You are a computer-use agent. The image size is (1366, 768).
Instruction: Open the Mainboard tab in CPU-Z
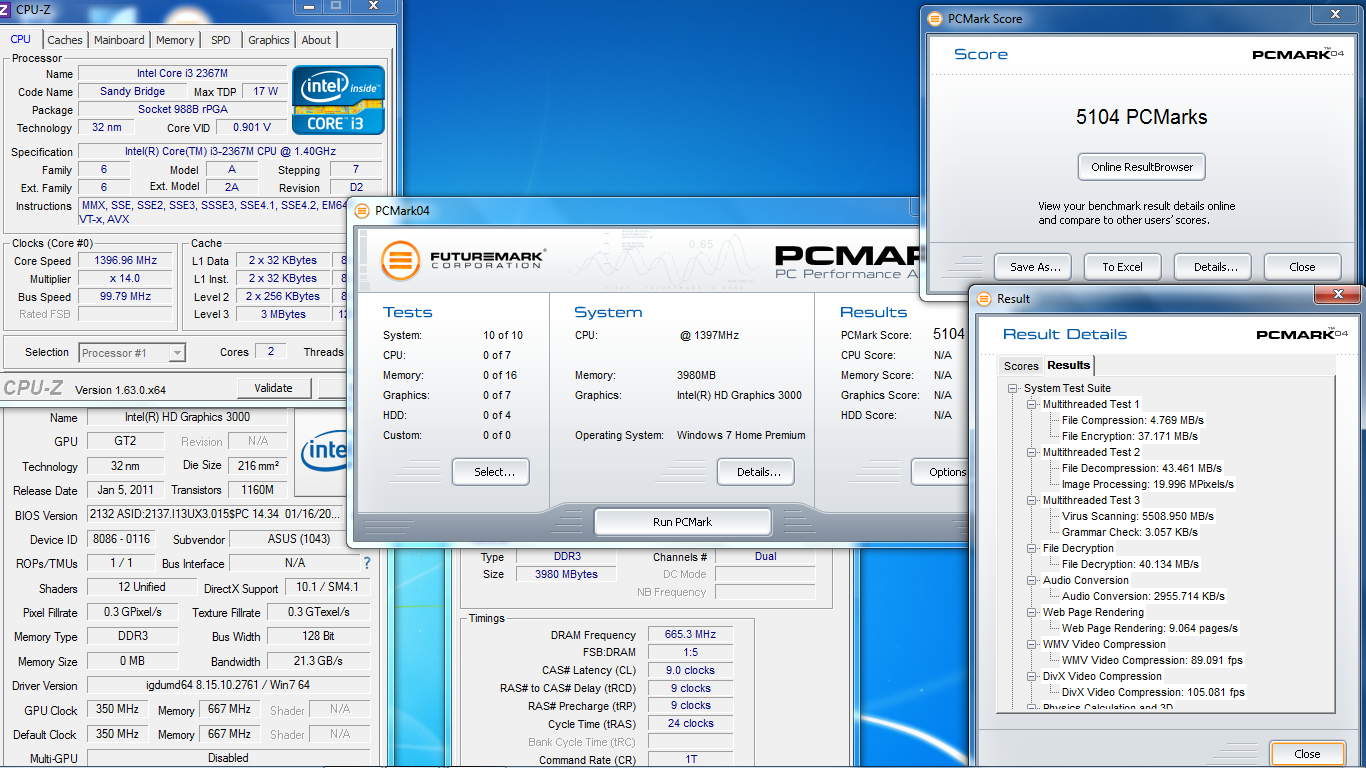tap(119, 40)
